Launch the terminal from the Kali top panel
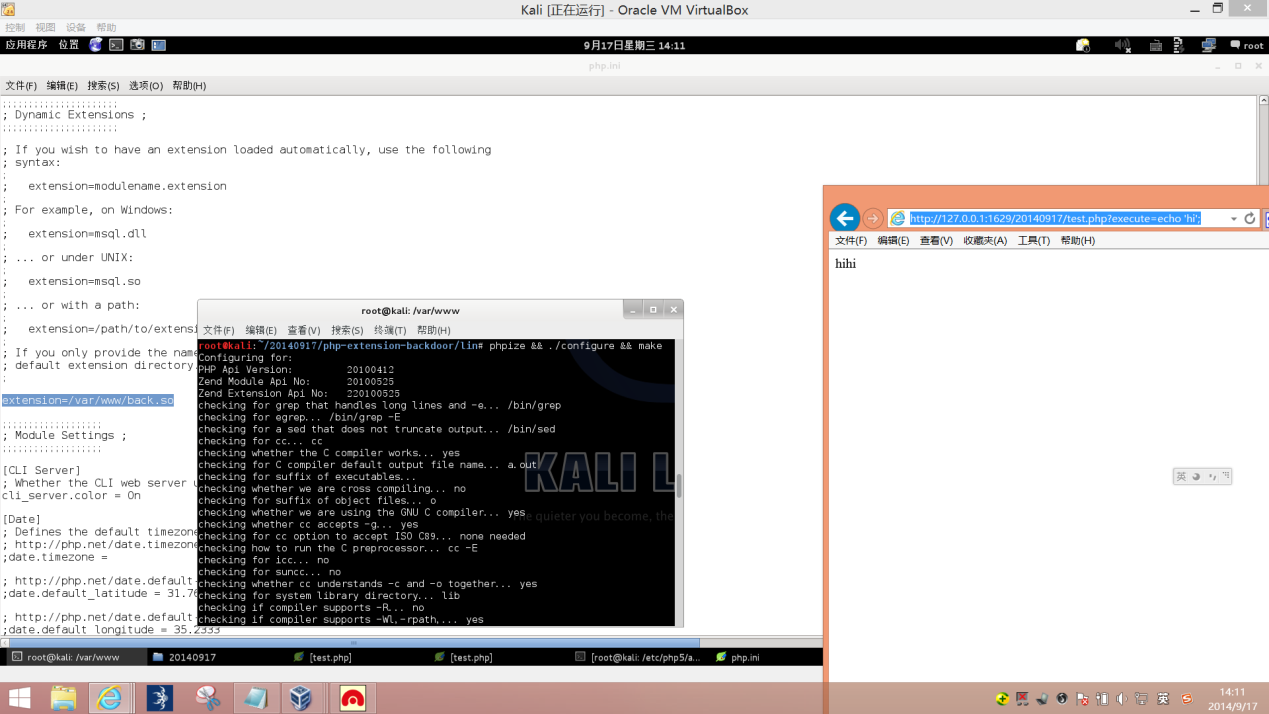This screenshot has height=714, width=1269. click(x=116, y=45)
